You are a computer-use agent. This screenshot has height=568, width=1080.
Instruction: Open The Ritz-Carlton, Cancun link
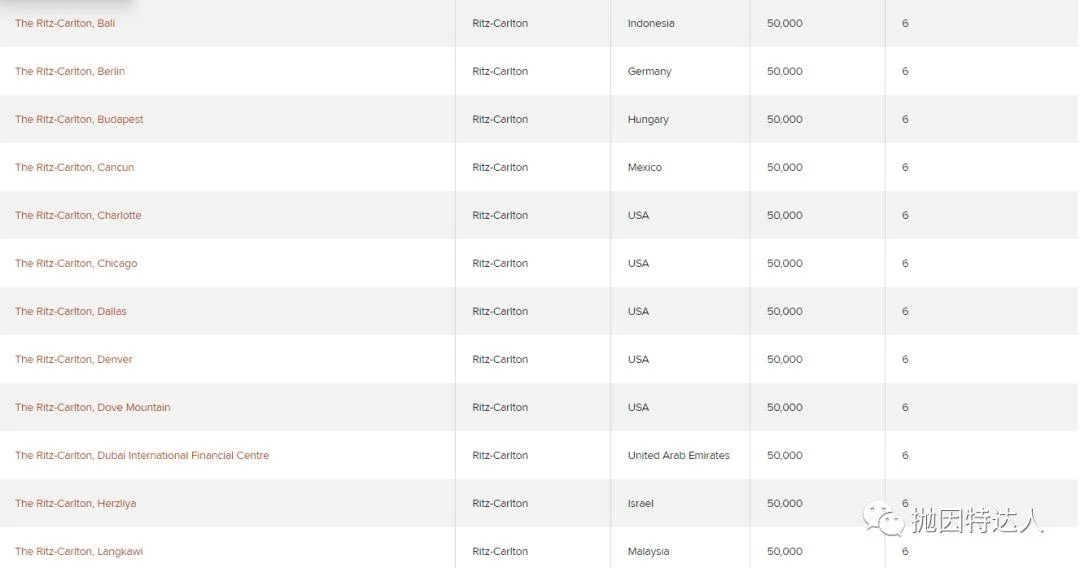74,167
